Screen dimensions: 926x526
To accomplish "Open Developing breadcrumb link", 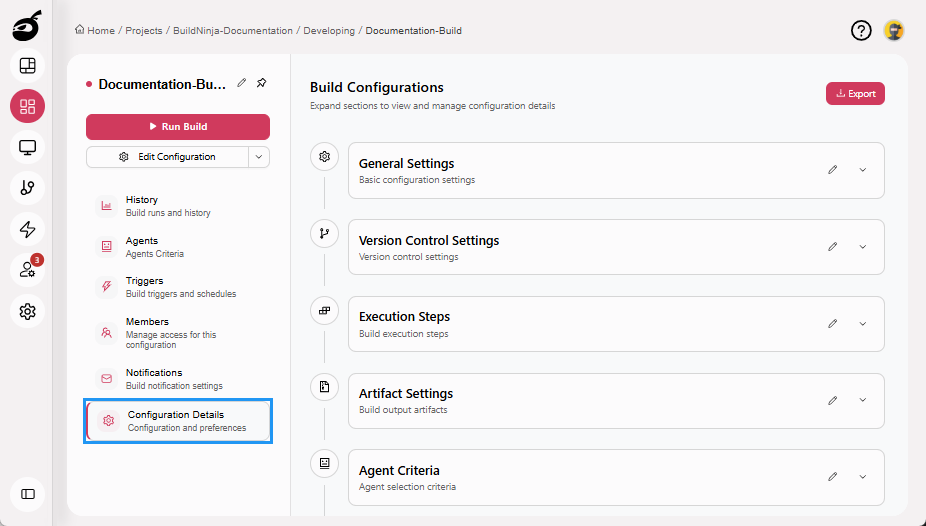I will point(329,30).
